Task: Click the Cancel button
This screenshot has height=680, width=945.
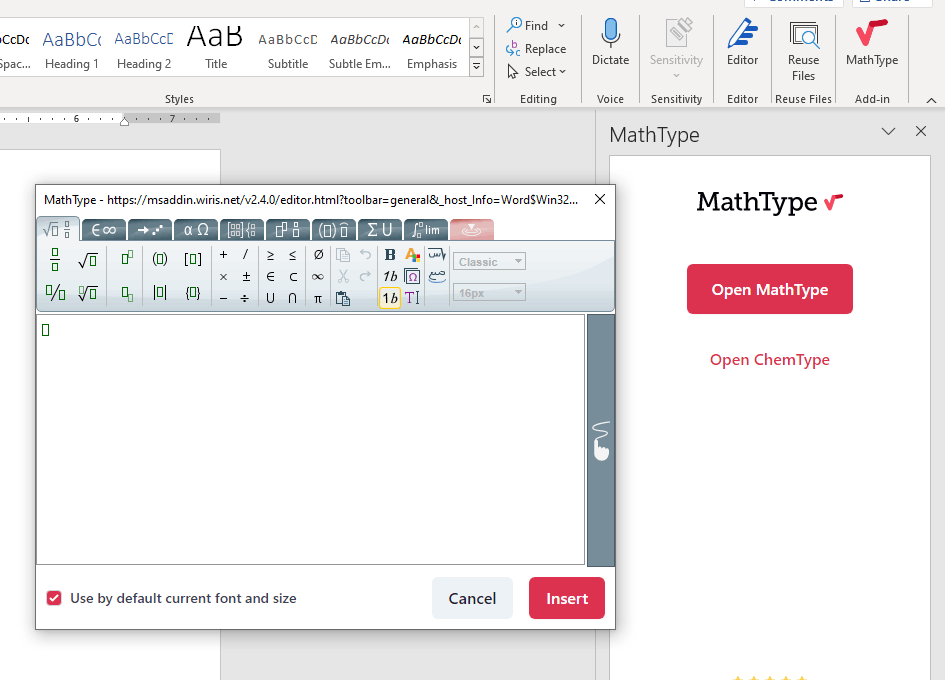Action: tap(472, 598)
